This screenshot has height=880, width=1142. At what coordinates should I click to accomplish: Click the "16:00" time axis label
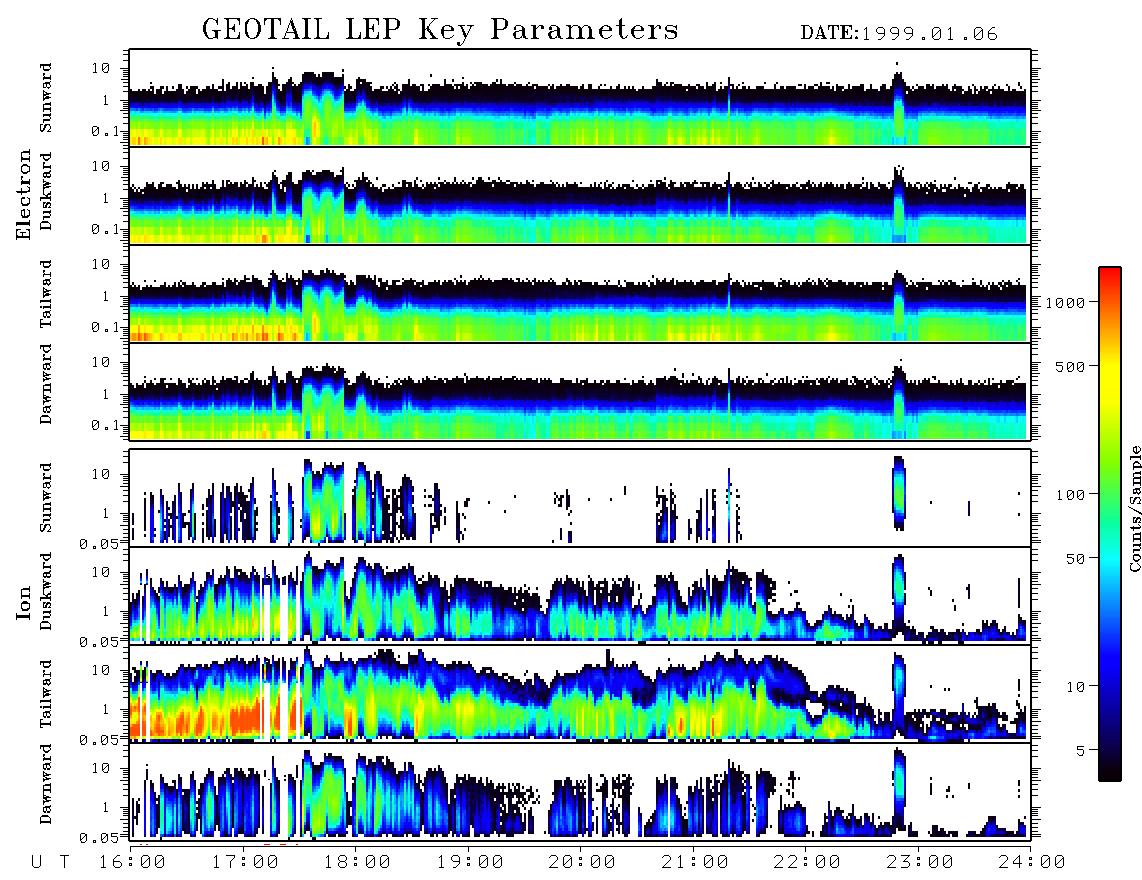(132, 862)
